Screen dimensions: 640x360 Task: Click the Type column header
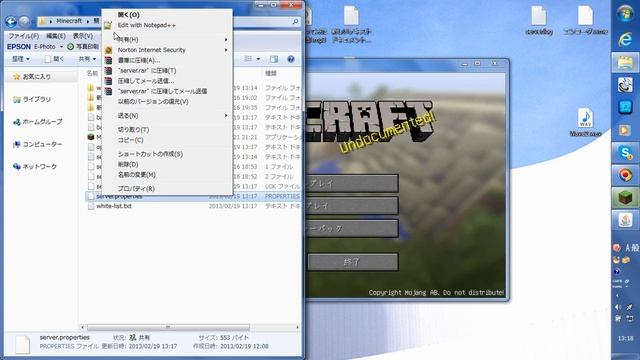[271, 73]
